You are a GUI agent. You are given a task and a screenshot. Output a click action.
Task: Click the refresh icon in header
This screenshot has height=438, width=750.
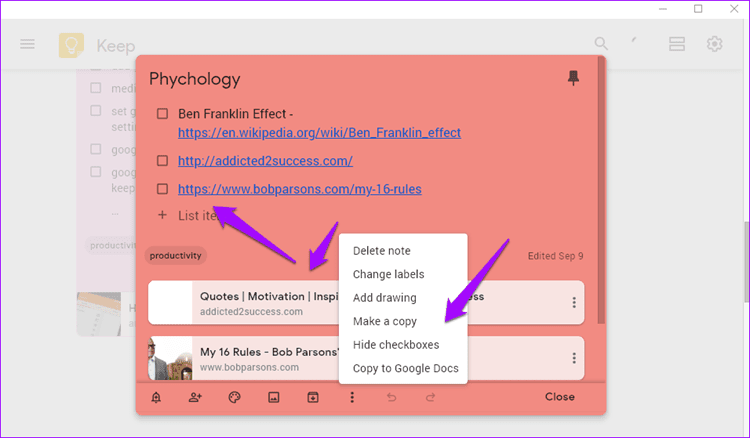click(634, 41)
